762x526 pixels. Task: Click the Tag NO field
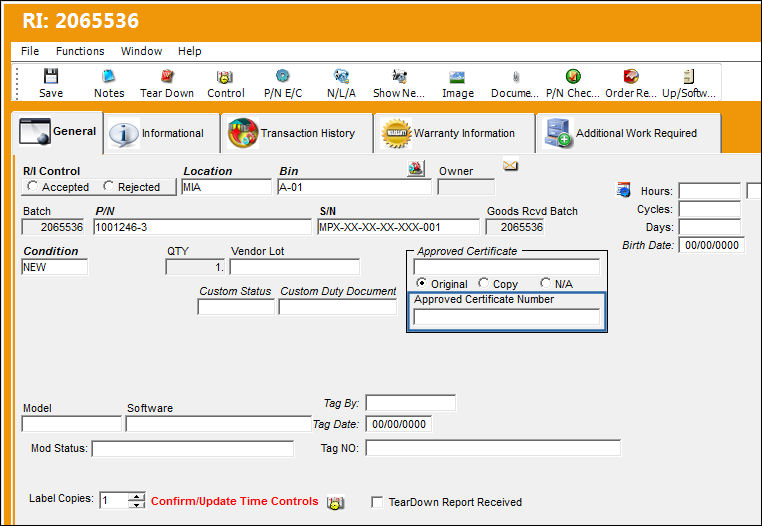click(493, 448)
